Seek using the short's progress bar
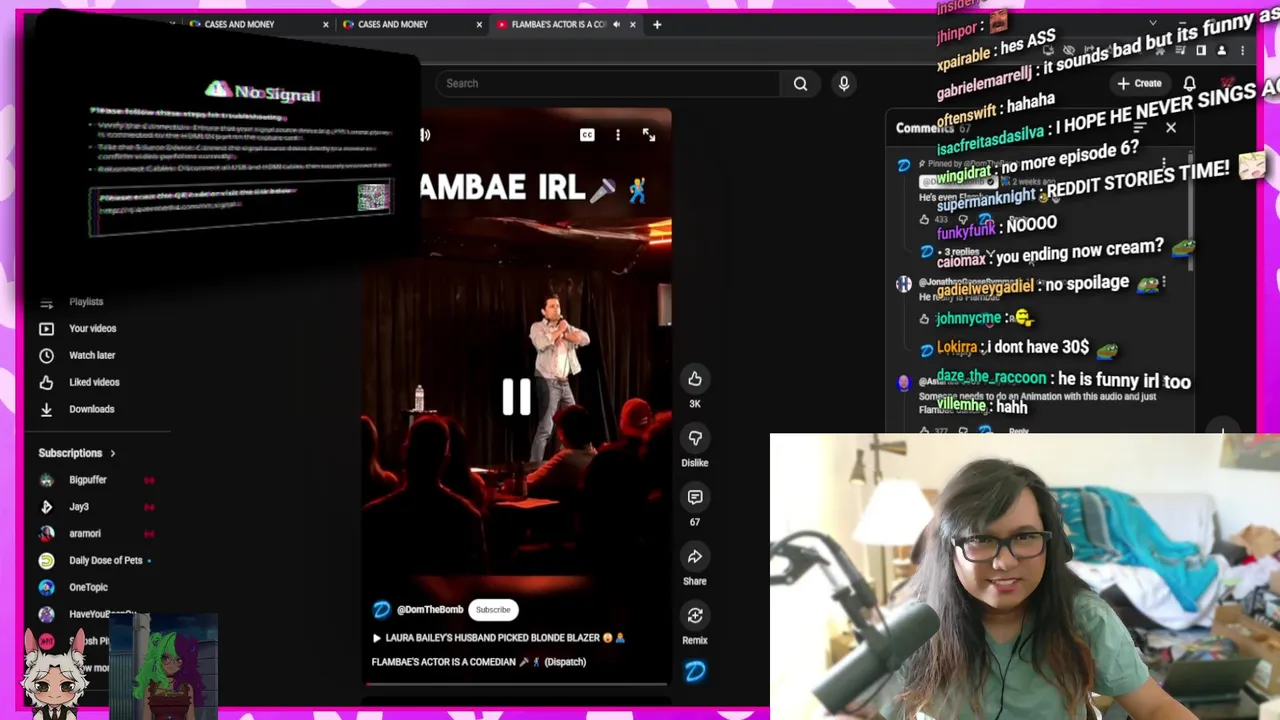The image size is (1280, 720). pyautogui.click(x=516, y=684)
